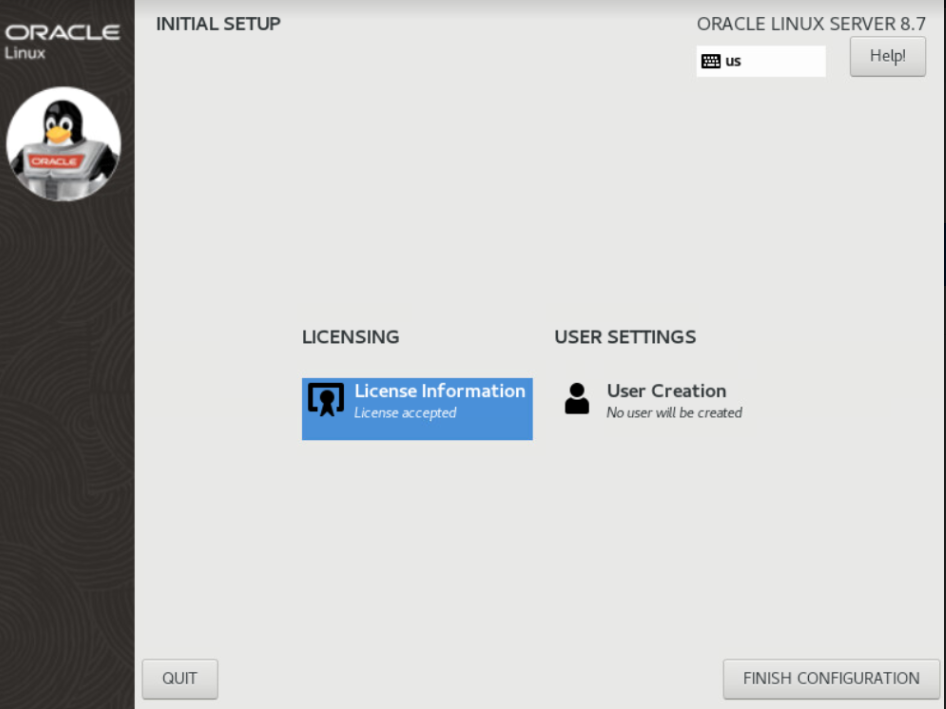Click the ORACLE LINUX SERVER 8.7 label
946x709 pixels.
coord(811,24)
